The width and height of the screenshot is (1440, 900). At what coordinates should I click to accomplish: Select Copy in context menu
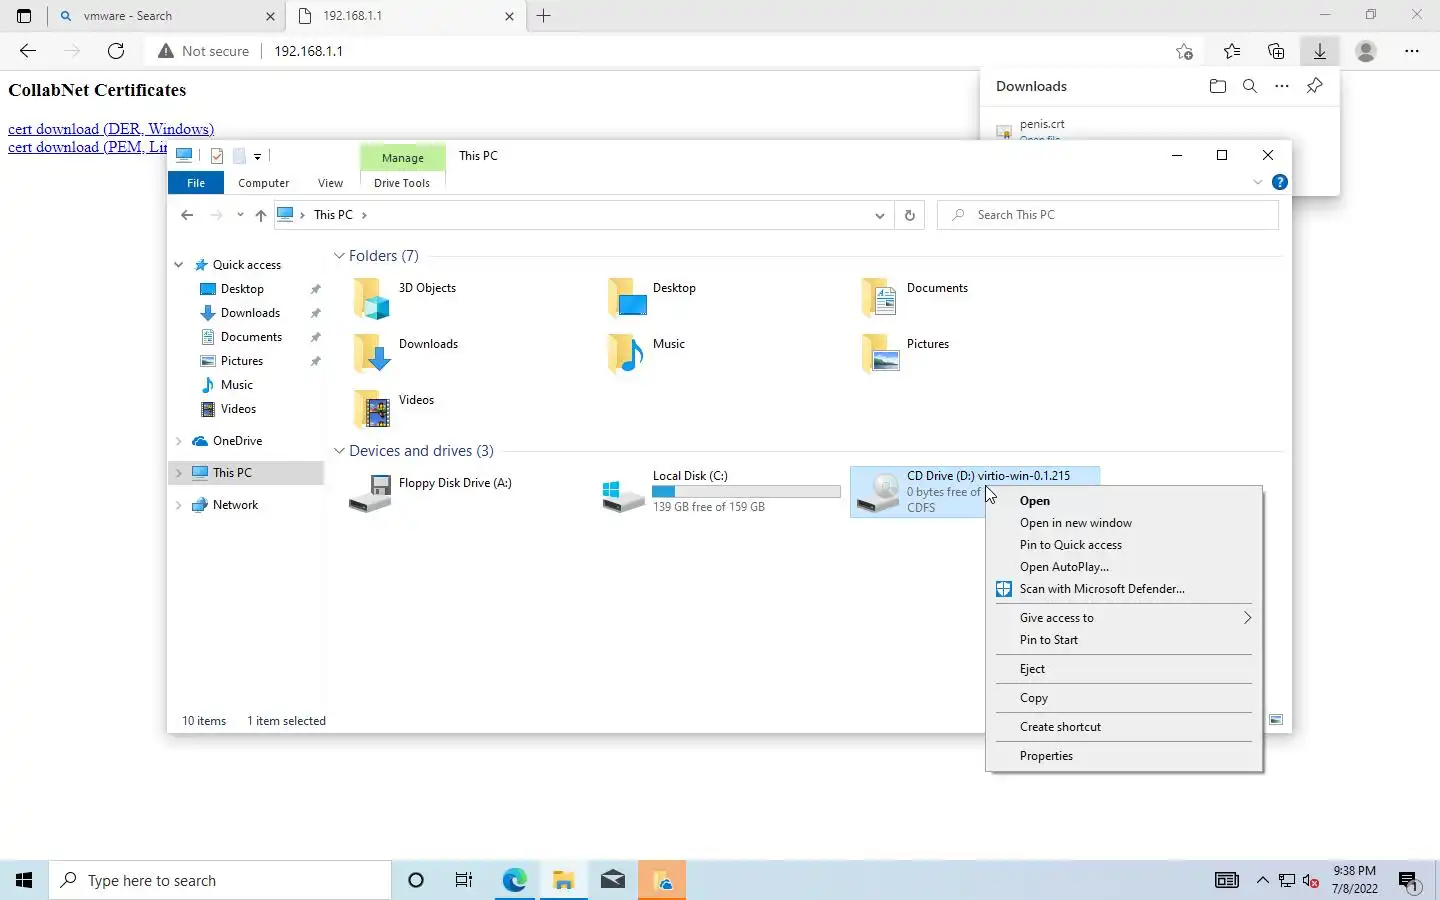point(1124,698)
